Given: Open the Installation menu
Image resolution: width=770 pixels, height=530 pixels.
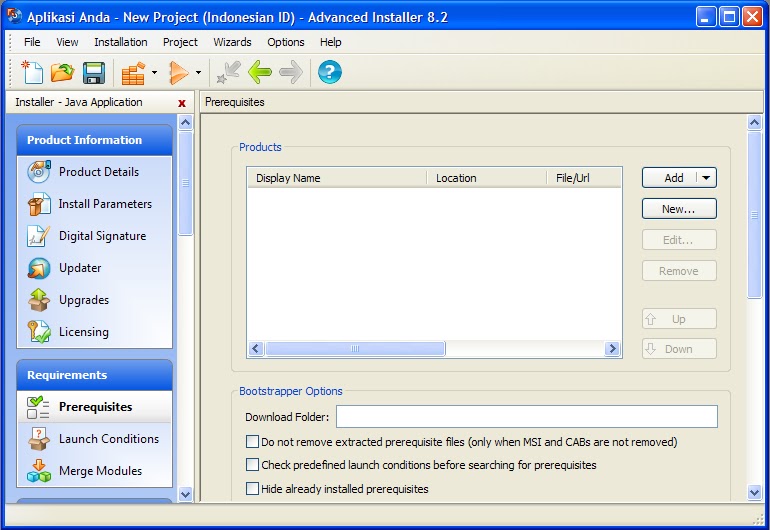Looking at the screenshot, I should pyautogui.click(x=121, y=42).
